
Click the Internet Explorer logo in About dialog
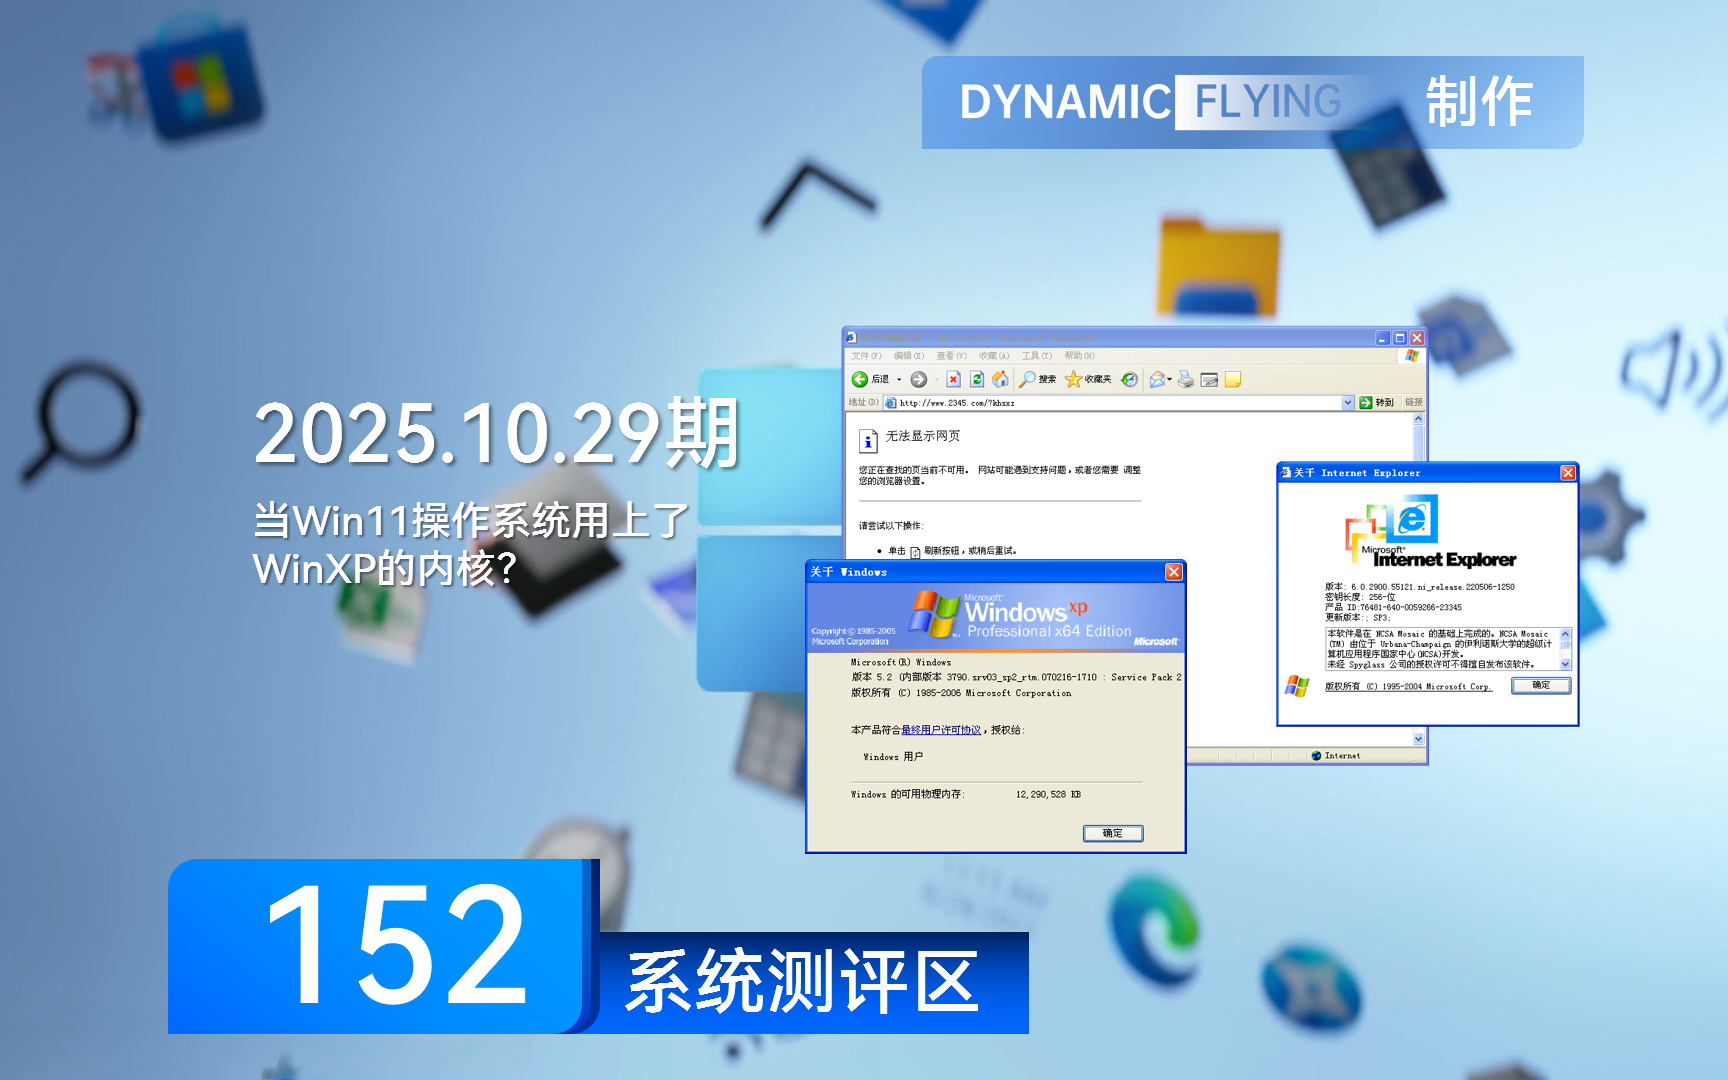point(1430,532)
